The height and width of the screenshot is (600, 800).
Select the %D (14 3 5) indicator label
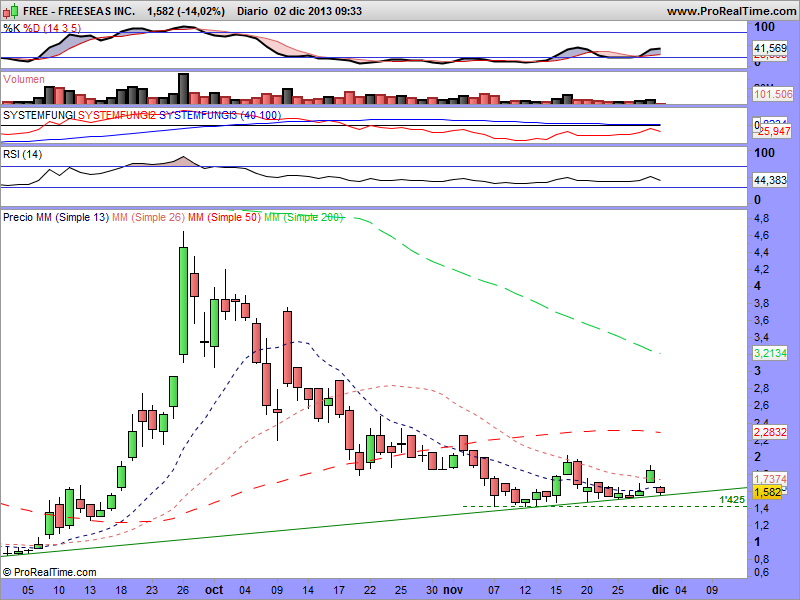pyautogui.click(x=52, y=28)
